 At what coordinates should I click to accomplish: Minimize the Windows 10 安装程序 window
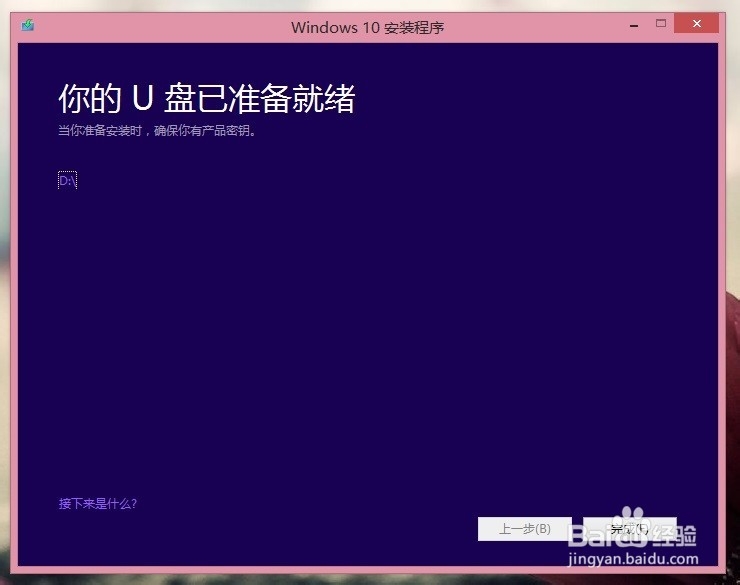(634, 25)
